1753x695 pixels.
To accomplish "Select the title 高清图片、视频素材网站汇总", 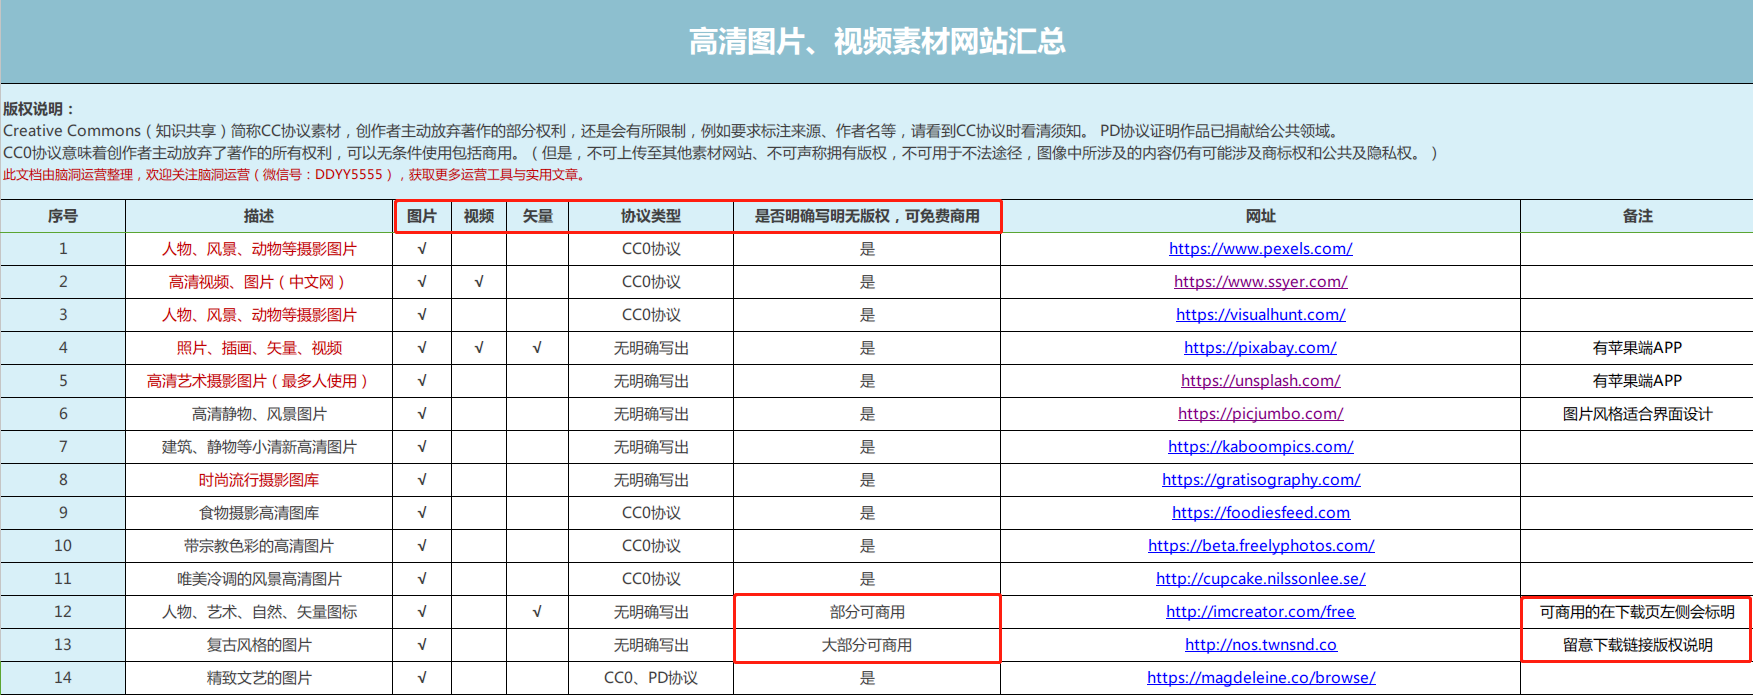I will [876, 42].
